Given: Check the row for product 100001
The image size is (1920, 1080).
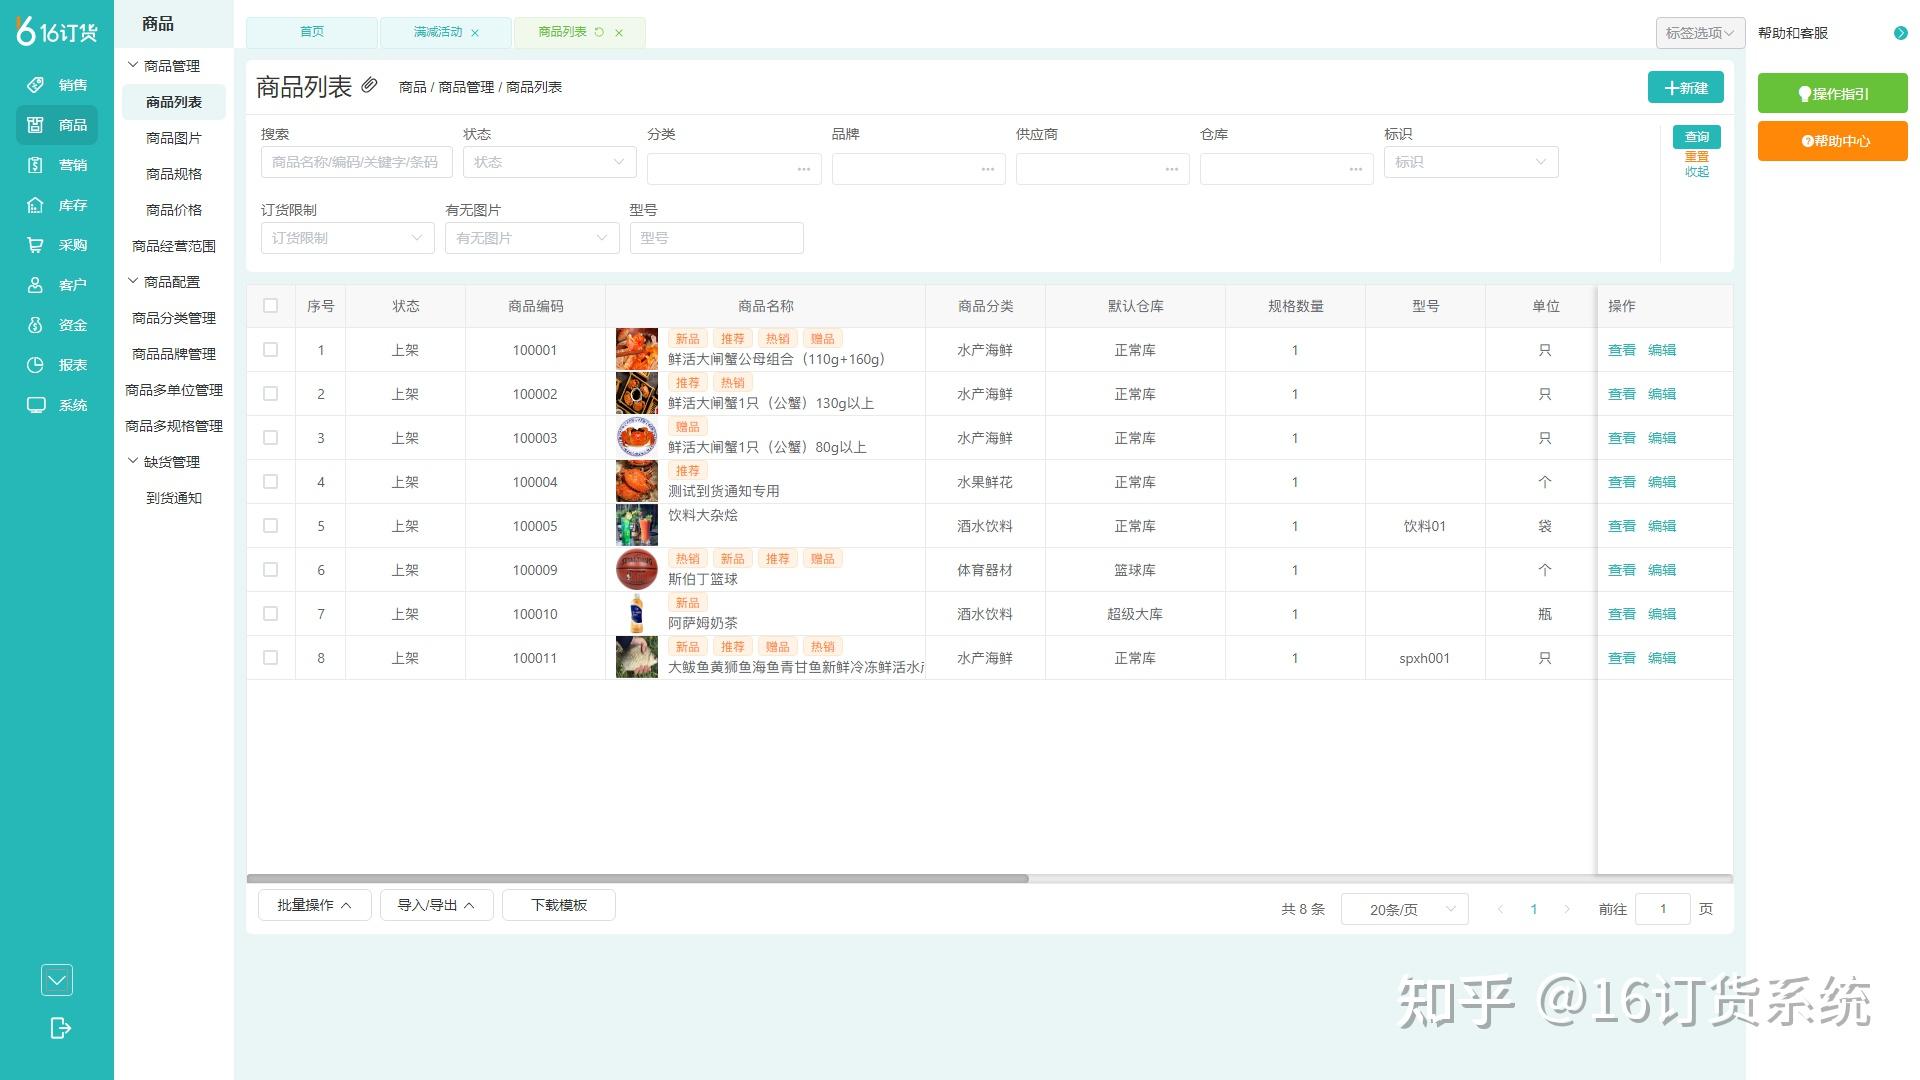Looking at the screenshot, I should pyautogui.click(x=270, y=350).
